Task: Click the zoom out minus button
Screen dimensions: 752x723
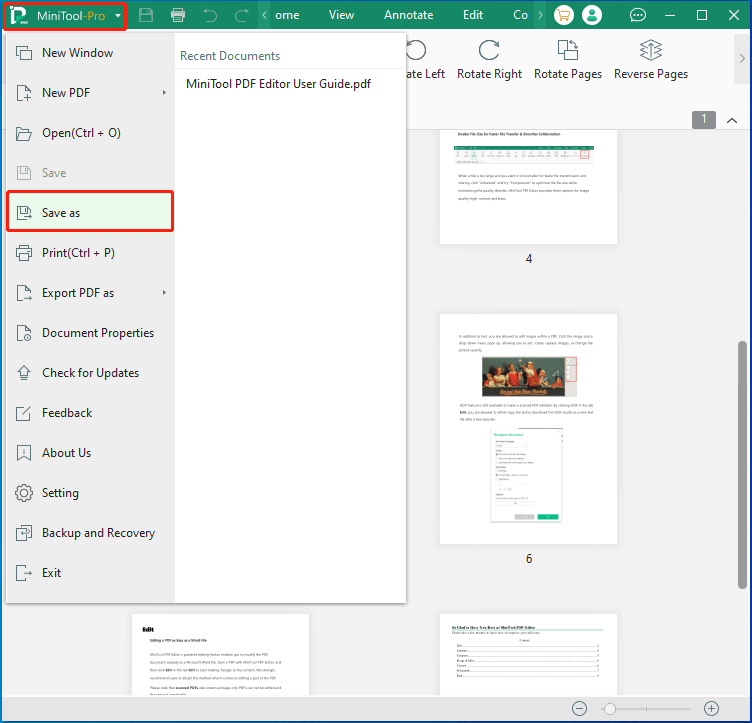Action: coord(579,708)
